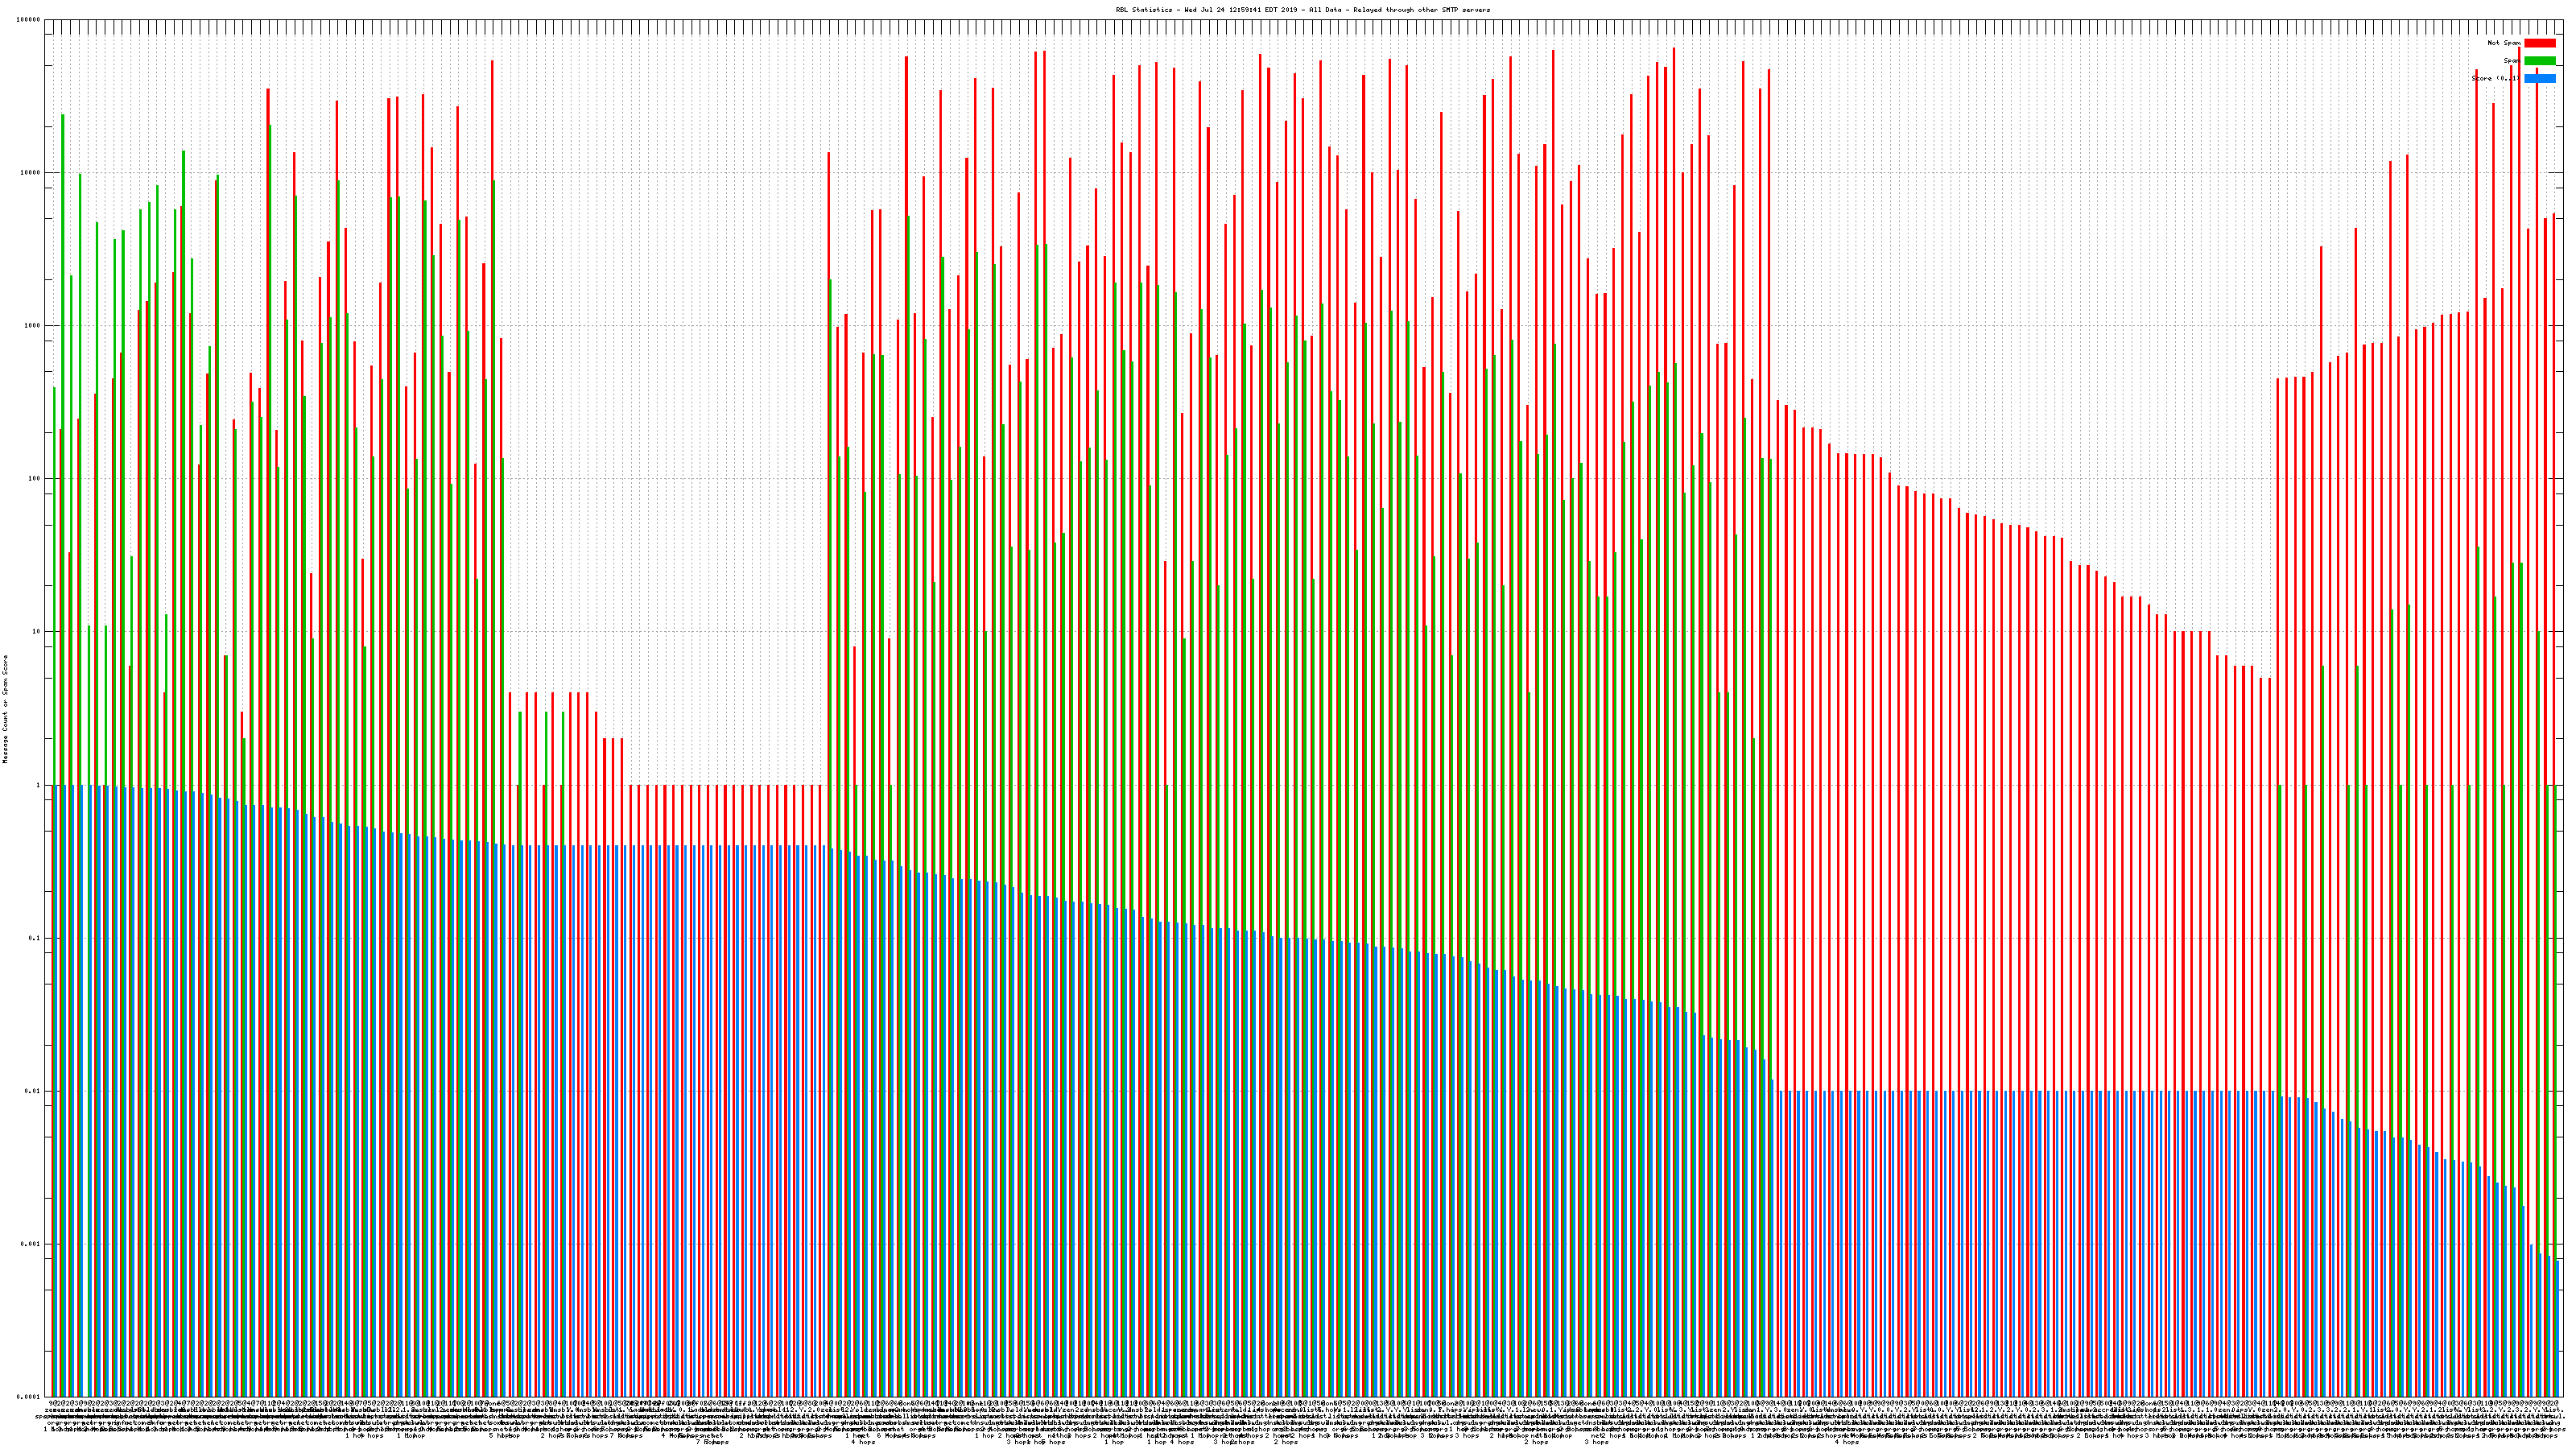Click the 0.1 y-axis tick label
2576x1449 pixels.
click(x=34, y=938)
